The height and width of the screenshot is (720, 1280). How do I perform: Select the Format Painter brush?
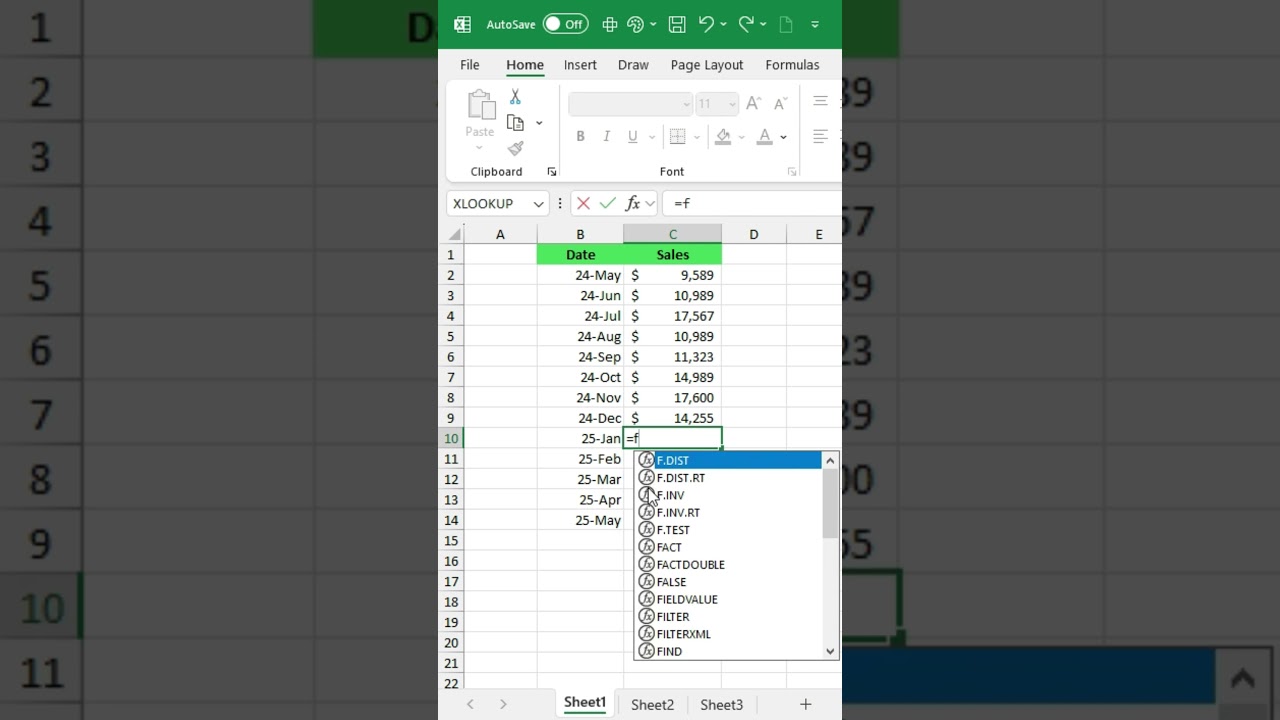515,149
